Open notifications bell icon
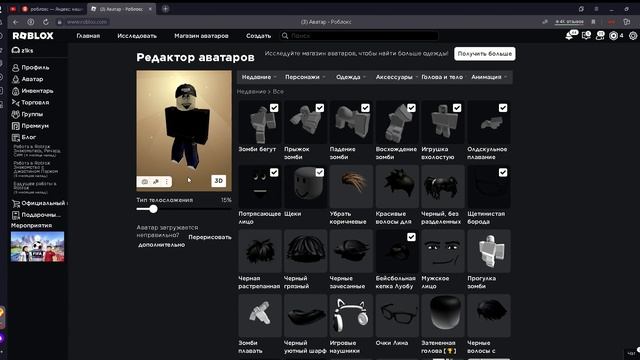Image resolution: width=640 pixels, height=360 pixels. 569,36
